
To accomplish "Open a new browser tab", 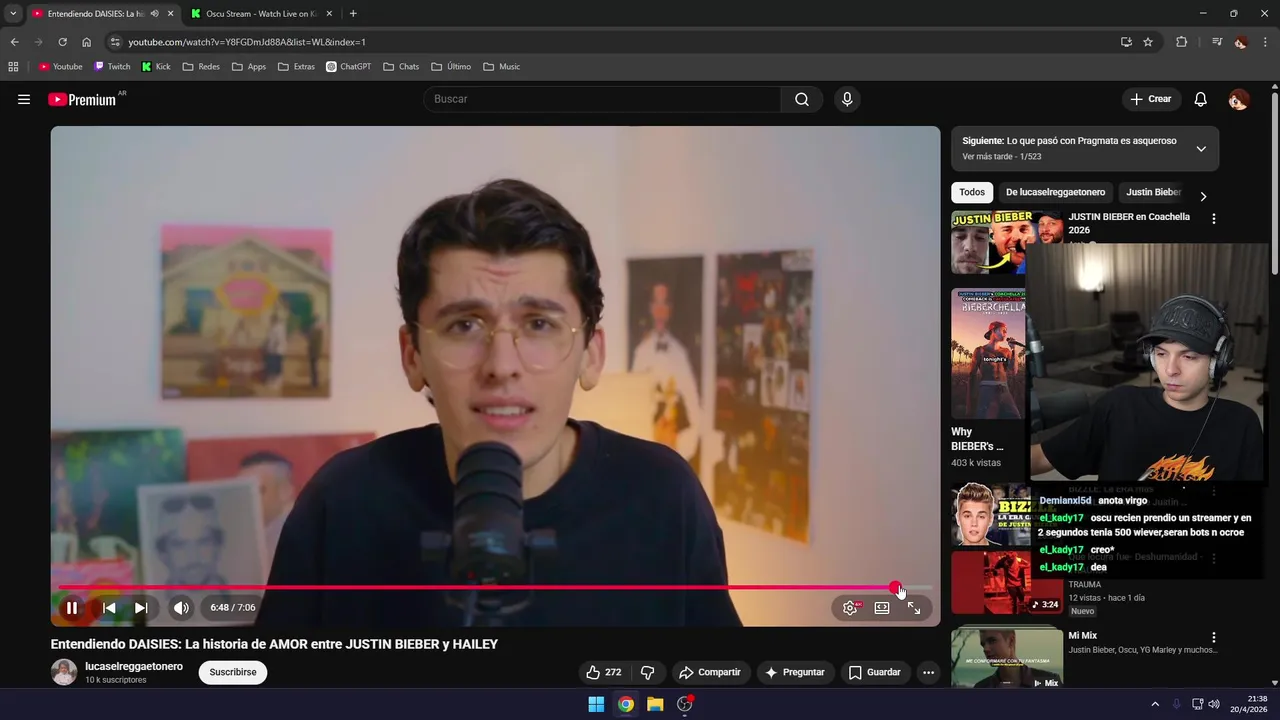I will (x=353, y=13).
